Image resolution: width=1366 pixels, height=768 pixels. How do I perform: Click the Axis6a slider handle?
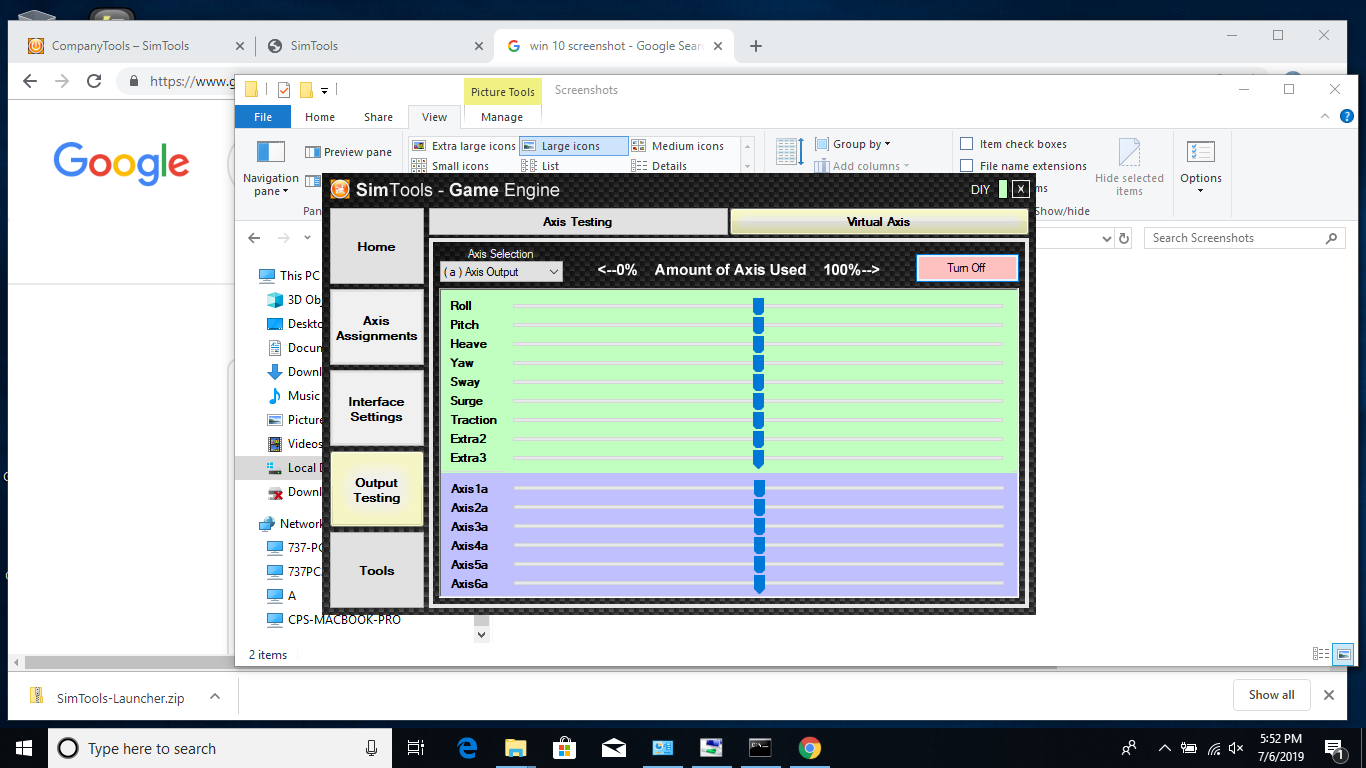point(759,584)
